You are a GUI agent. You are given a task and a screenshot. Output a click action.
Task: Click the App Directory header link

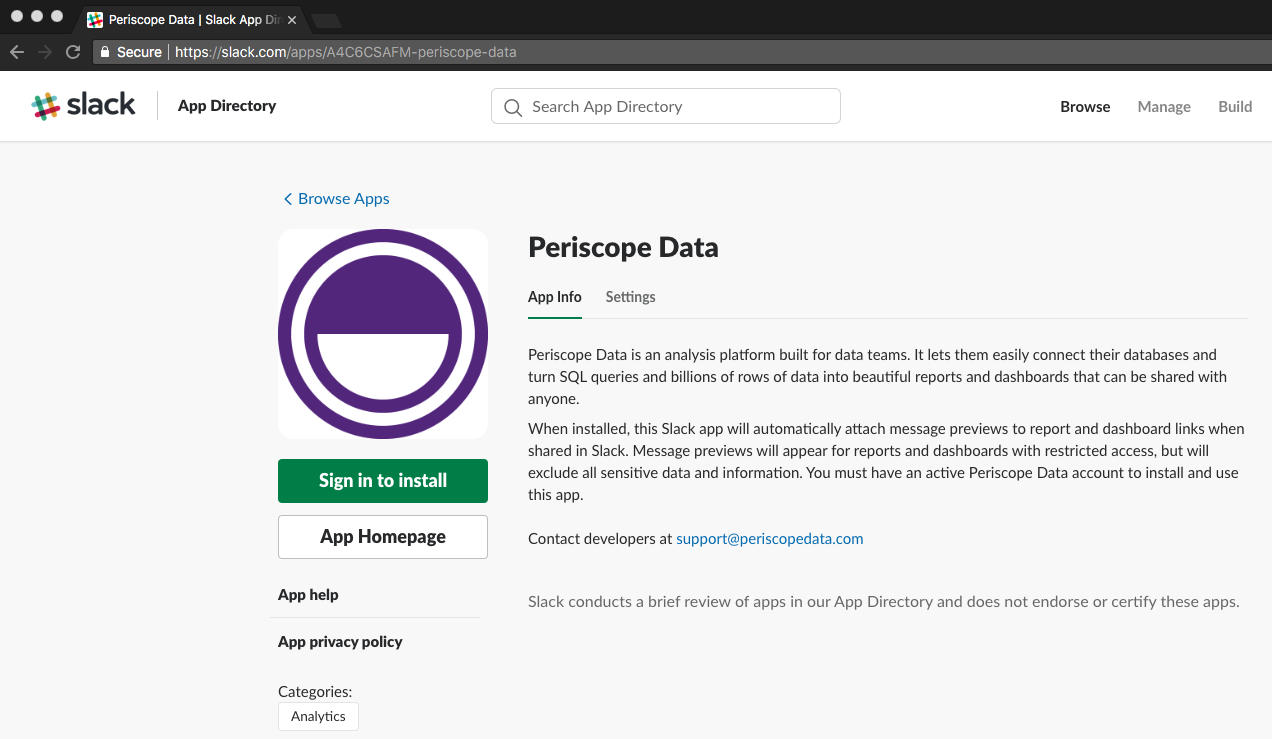tap(227, 106)
